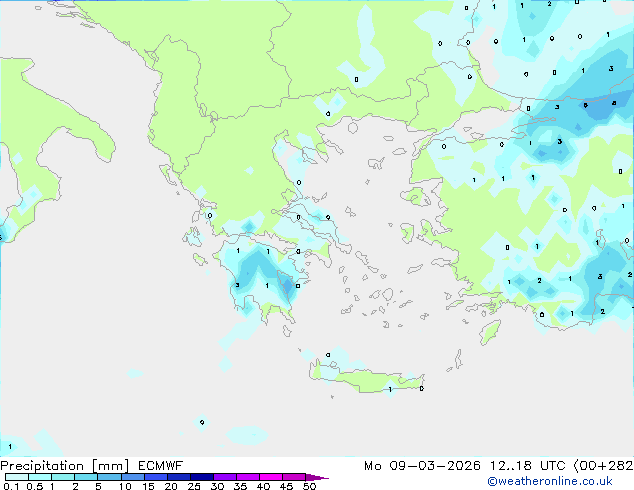The height and width of the screenshot is (490, 634).
Task: Click the 1–2 mm legend color box
Action: pos(63,477)
